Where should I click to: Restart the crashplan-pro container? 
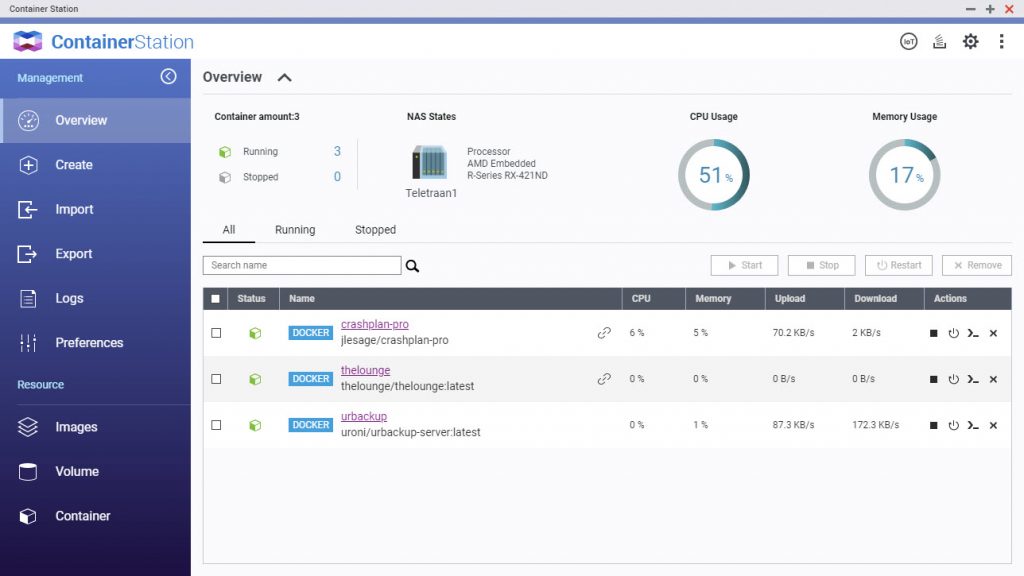[953, 333]
